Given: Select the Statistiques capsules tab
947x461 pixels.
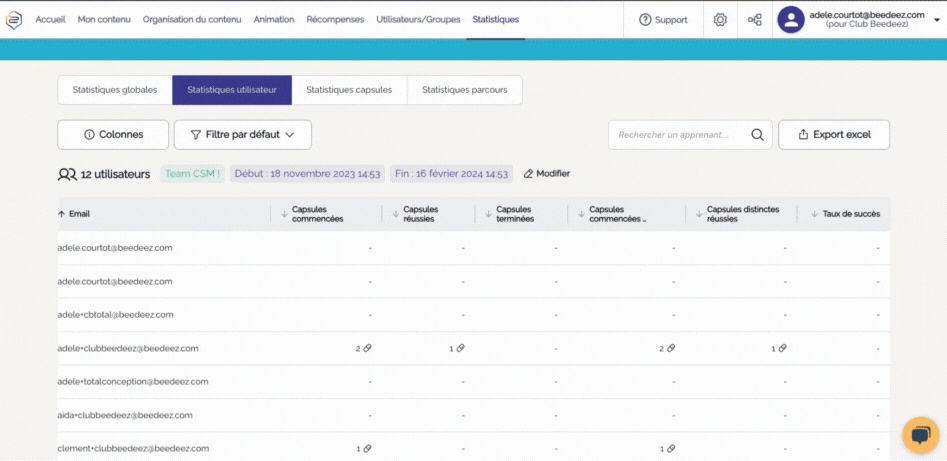Looking at the screenshot, I should 349,90.
